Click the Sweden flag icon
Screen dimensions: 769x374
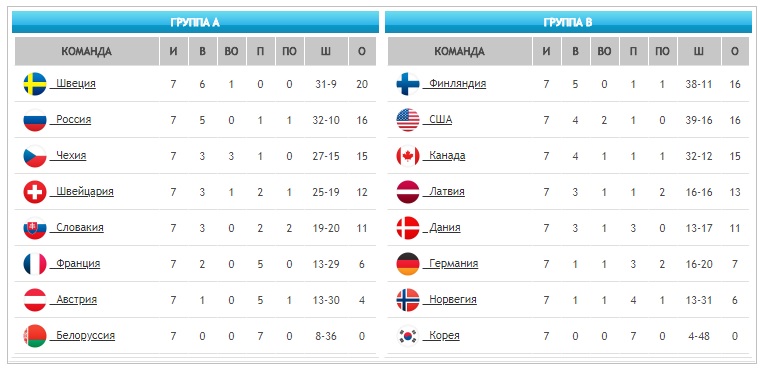[x=35, y=84]
